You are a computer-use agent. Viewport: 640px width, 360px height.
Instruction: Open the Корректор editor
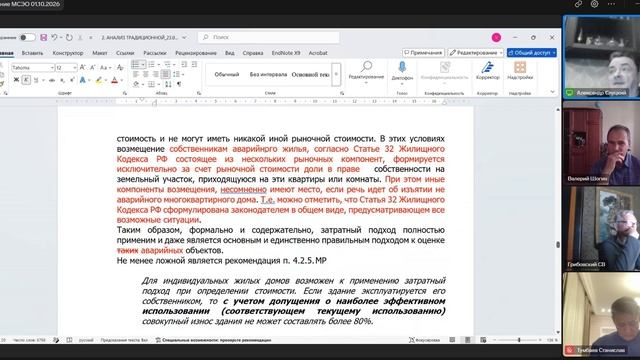488,71
